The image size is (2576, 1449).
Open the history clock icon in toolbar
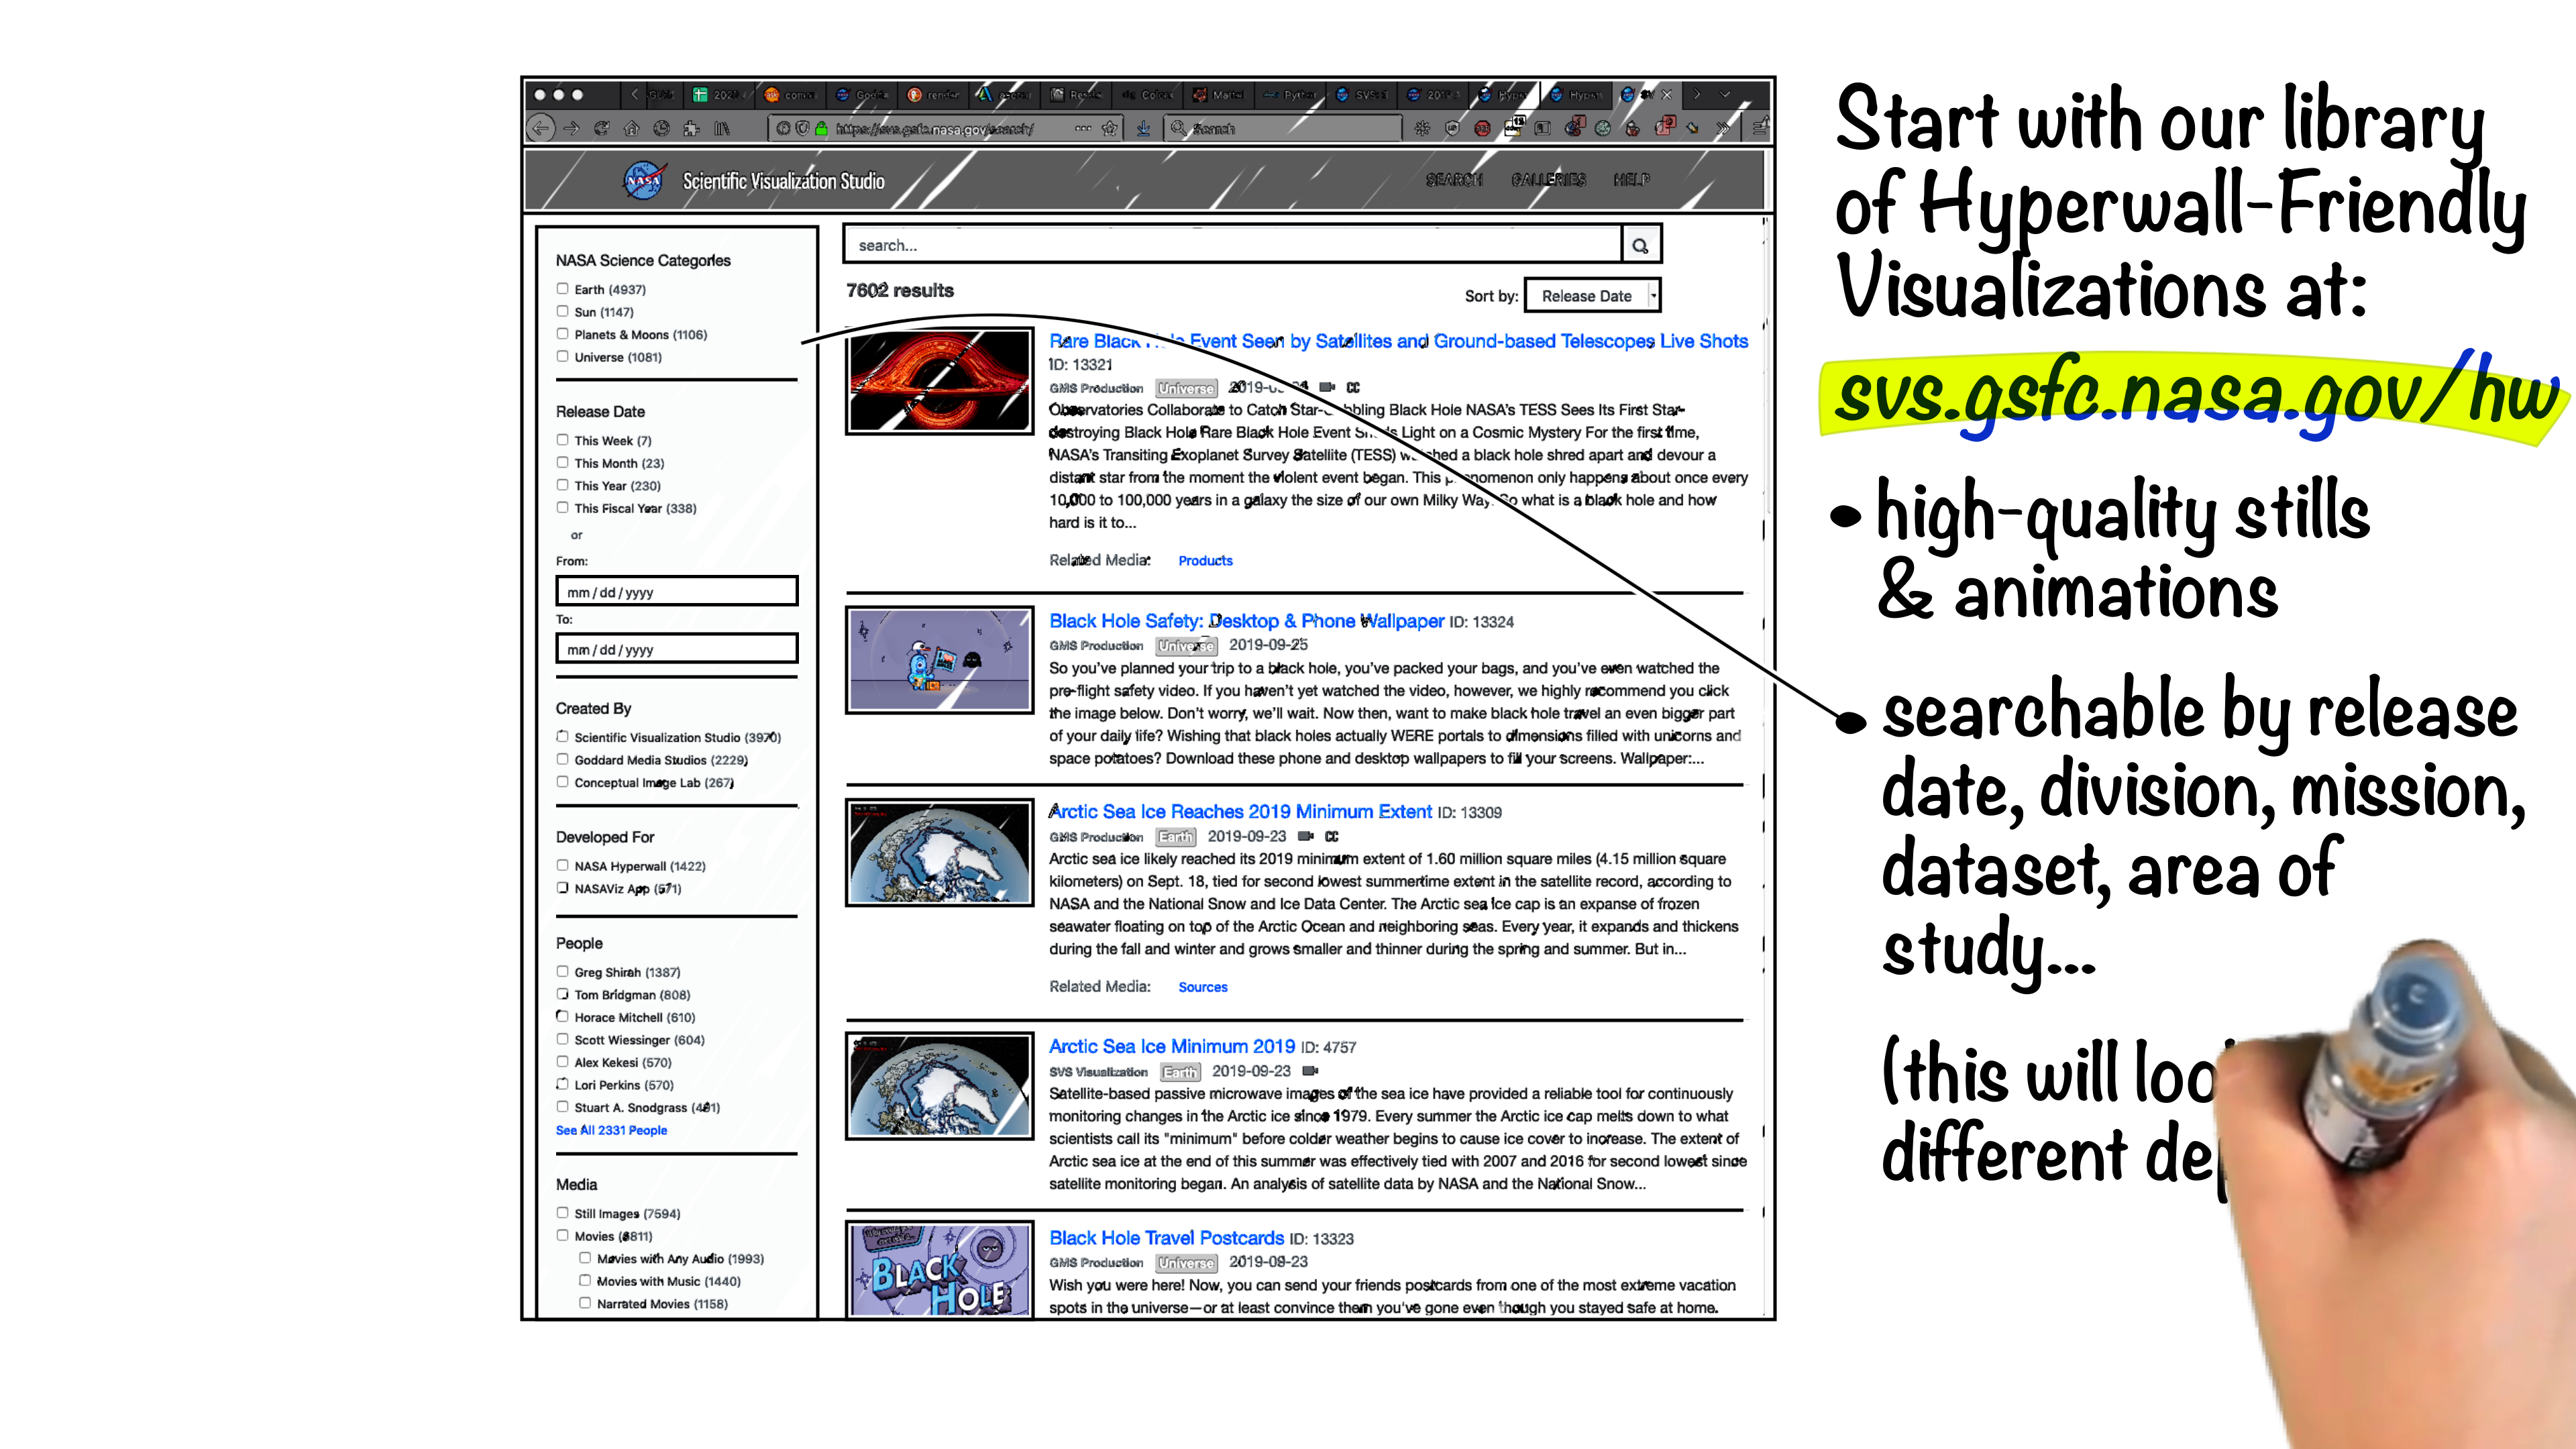point(661,128)
